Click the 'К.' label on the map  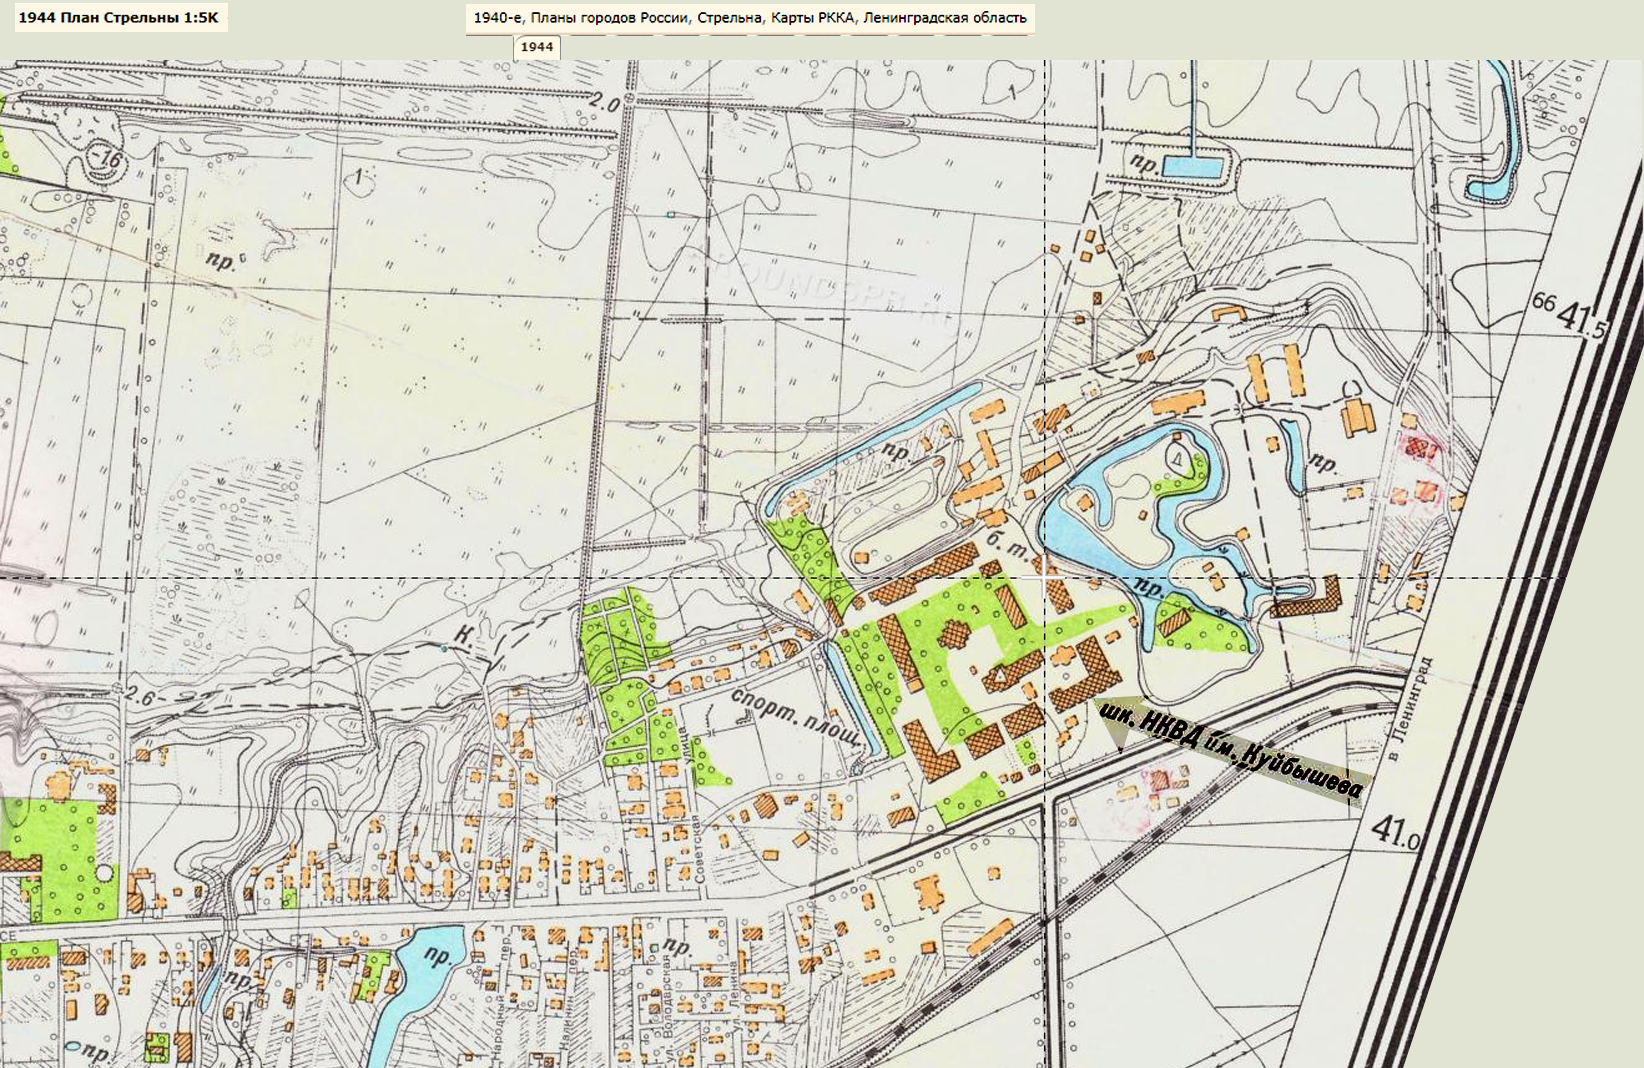464,636
